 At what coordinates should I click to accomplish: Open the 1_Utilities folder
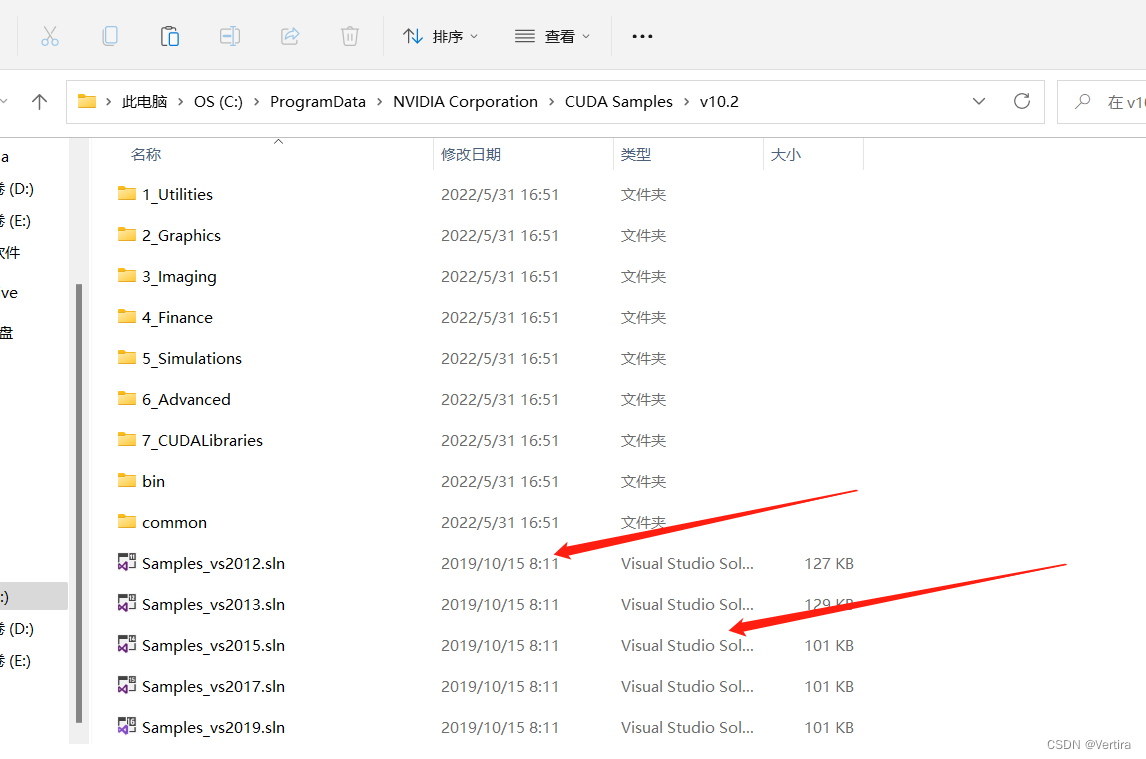tap(176, 194)
